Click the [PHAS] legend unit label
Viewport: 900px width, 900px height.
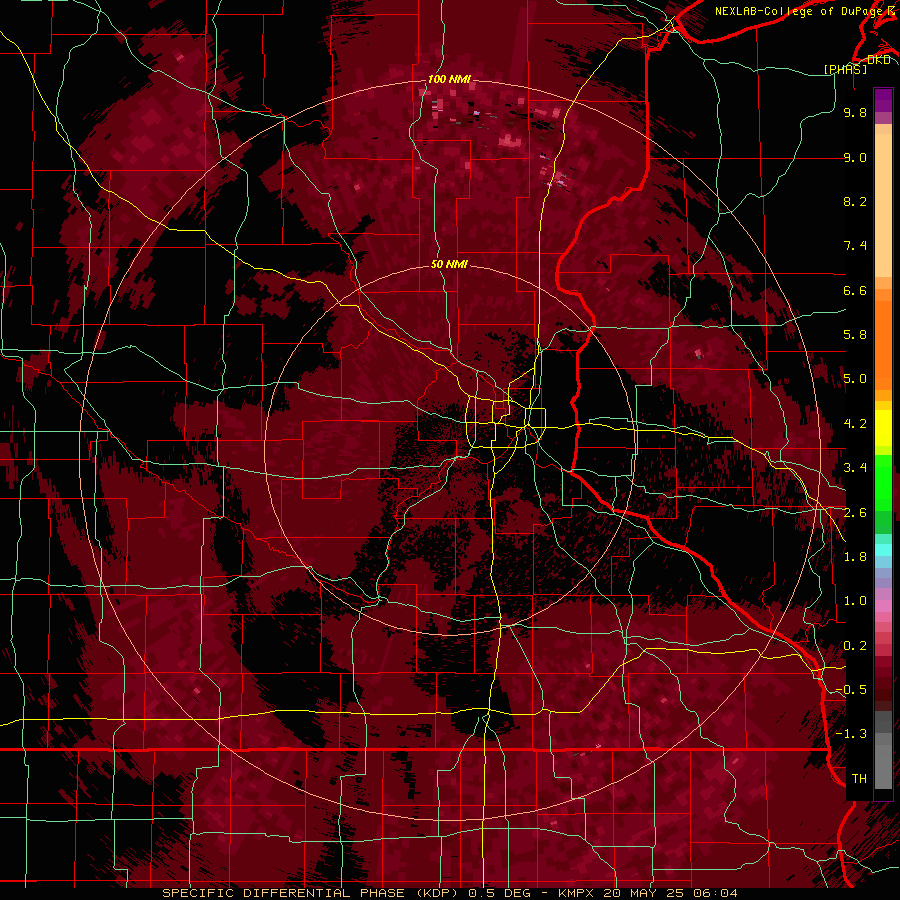click(845, 70)
